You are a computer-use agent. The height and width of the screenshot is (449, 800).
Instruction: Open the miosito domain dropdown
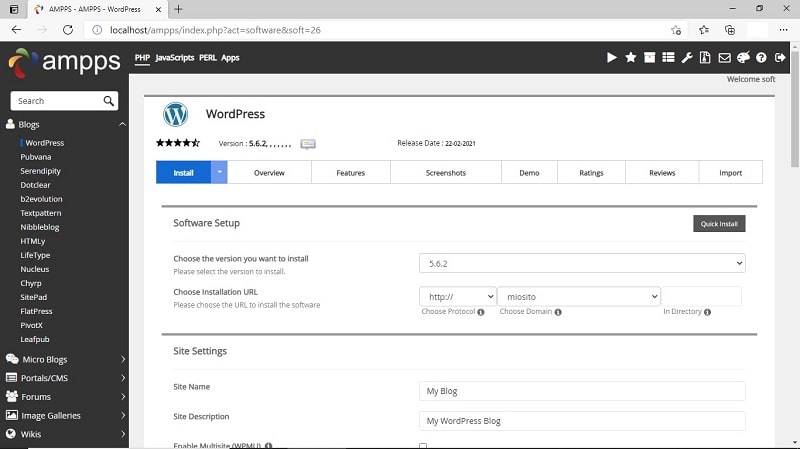click(x=579, y=296)
